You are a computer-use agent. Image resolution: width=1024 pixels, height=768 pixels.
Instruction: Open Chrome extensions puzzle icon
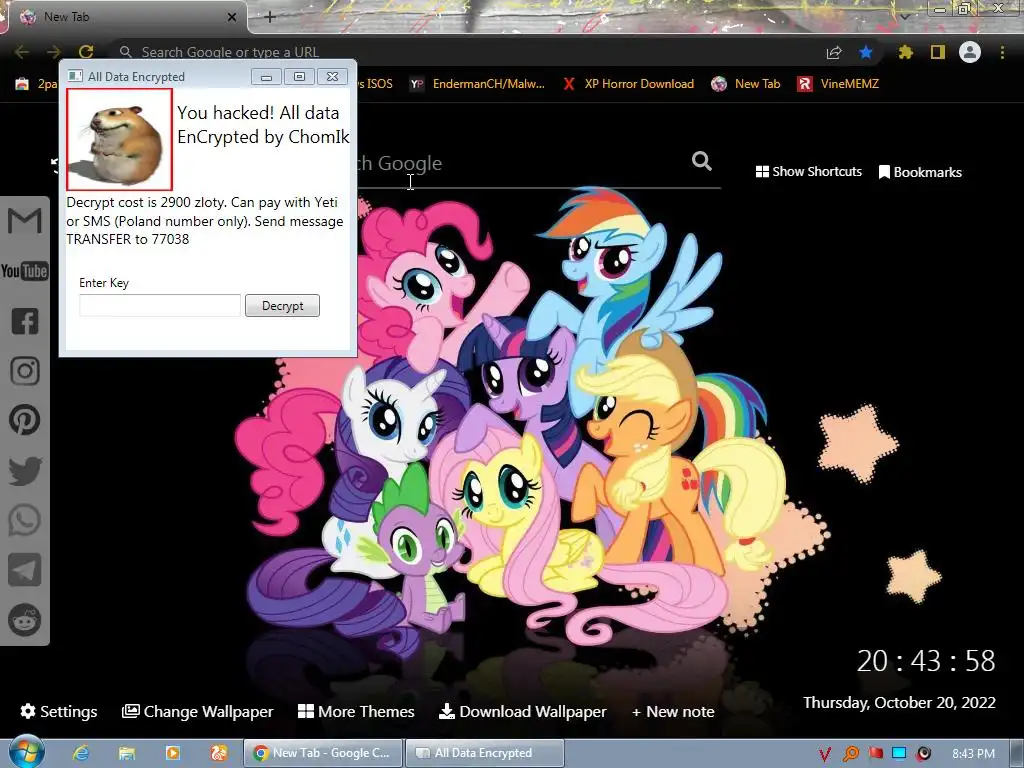tap(906, 52)
